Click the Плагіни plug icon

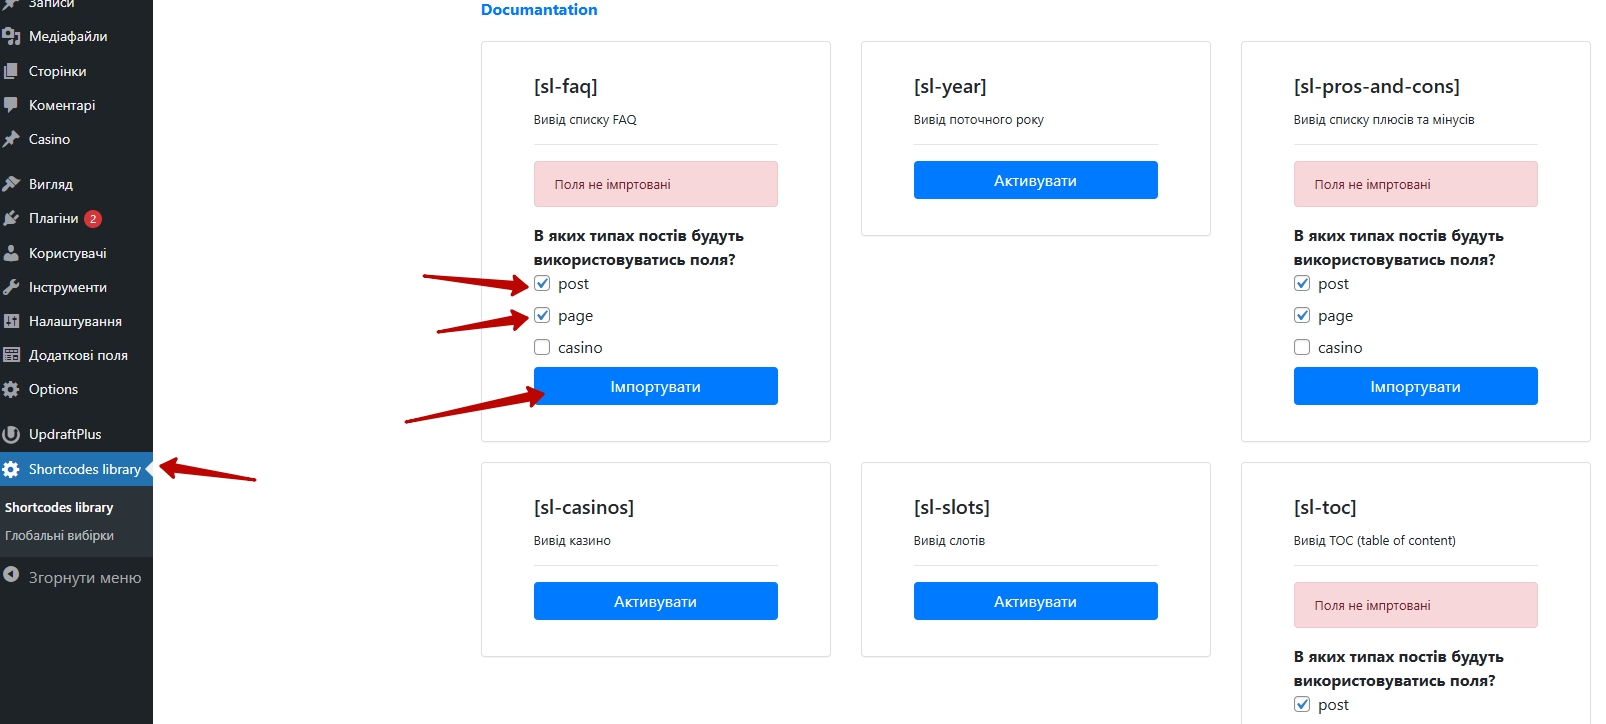point(11,218)
